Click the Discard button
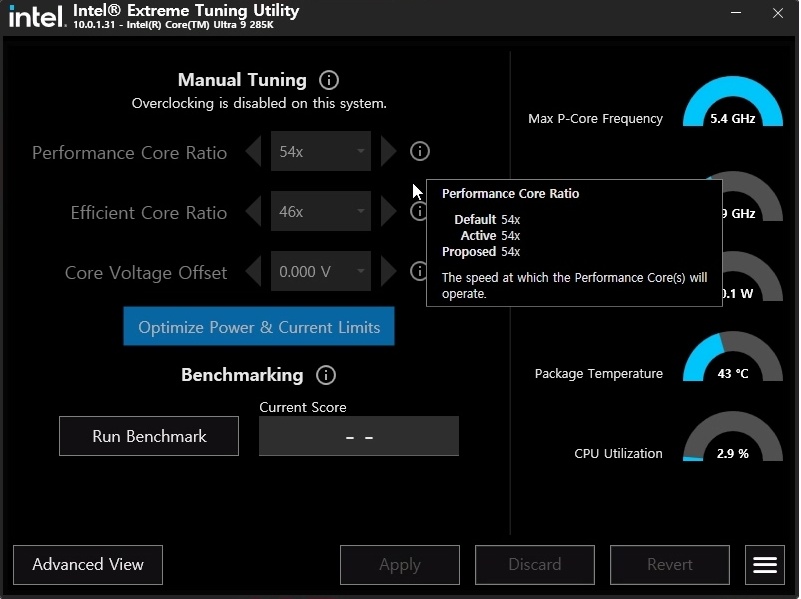801x599 pixels. pyautogui.click(x=535, y=565)
